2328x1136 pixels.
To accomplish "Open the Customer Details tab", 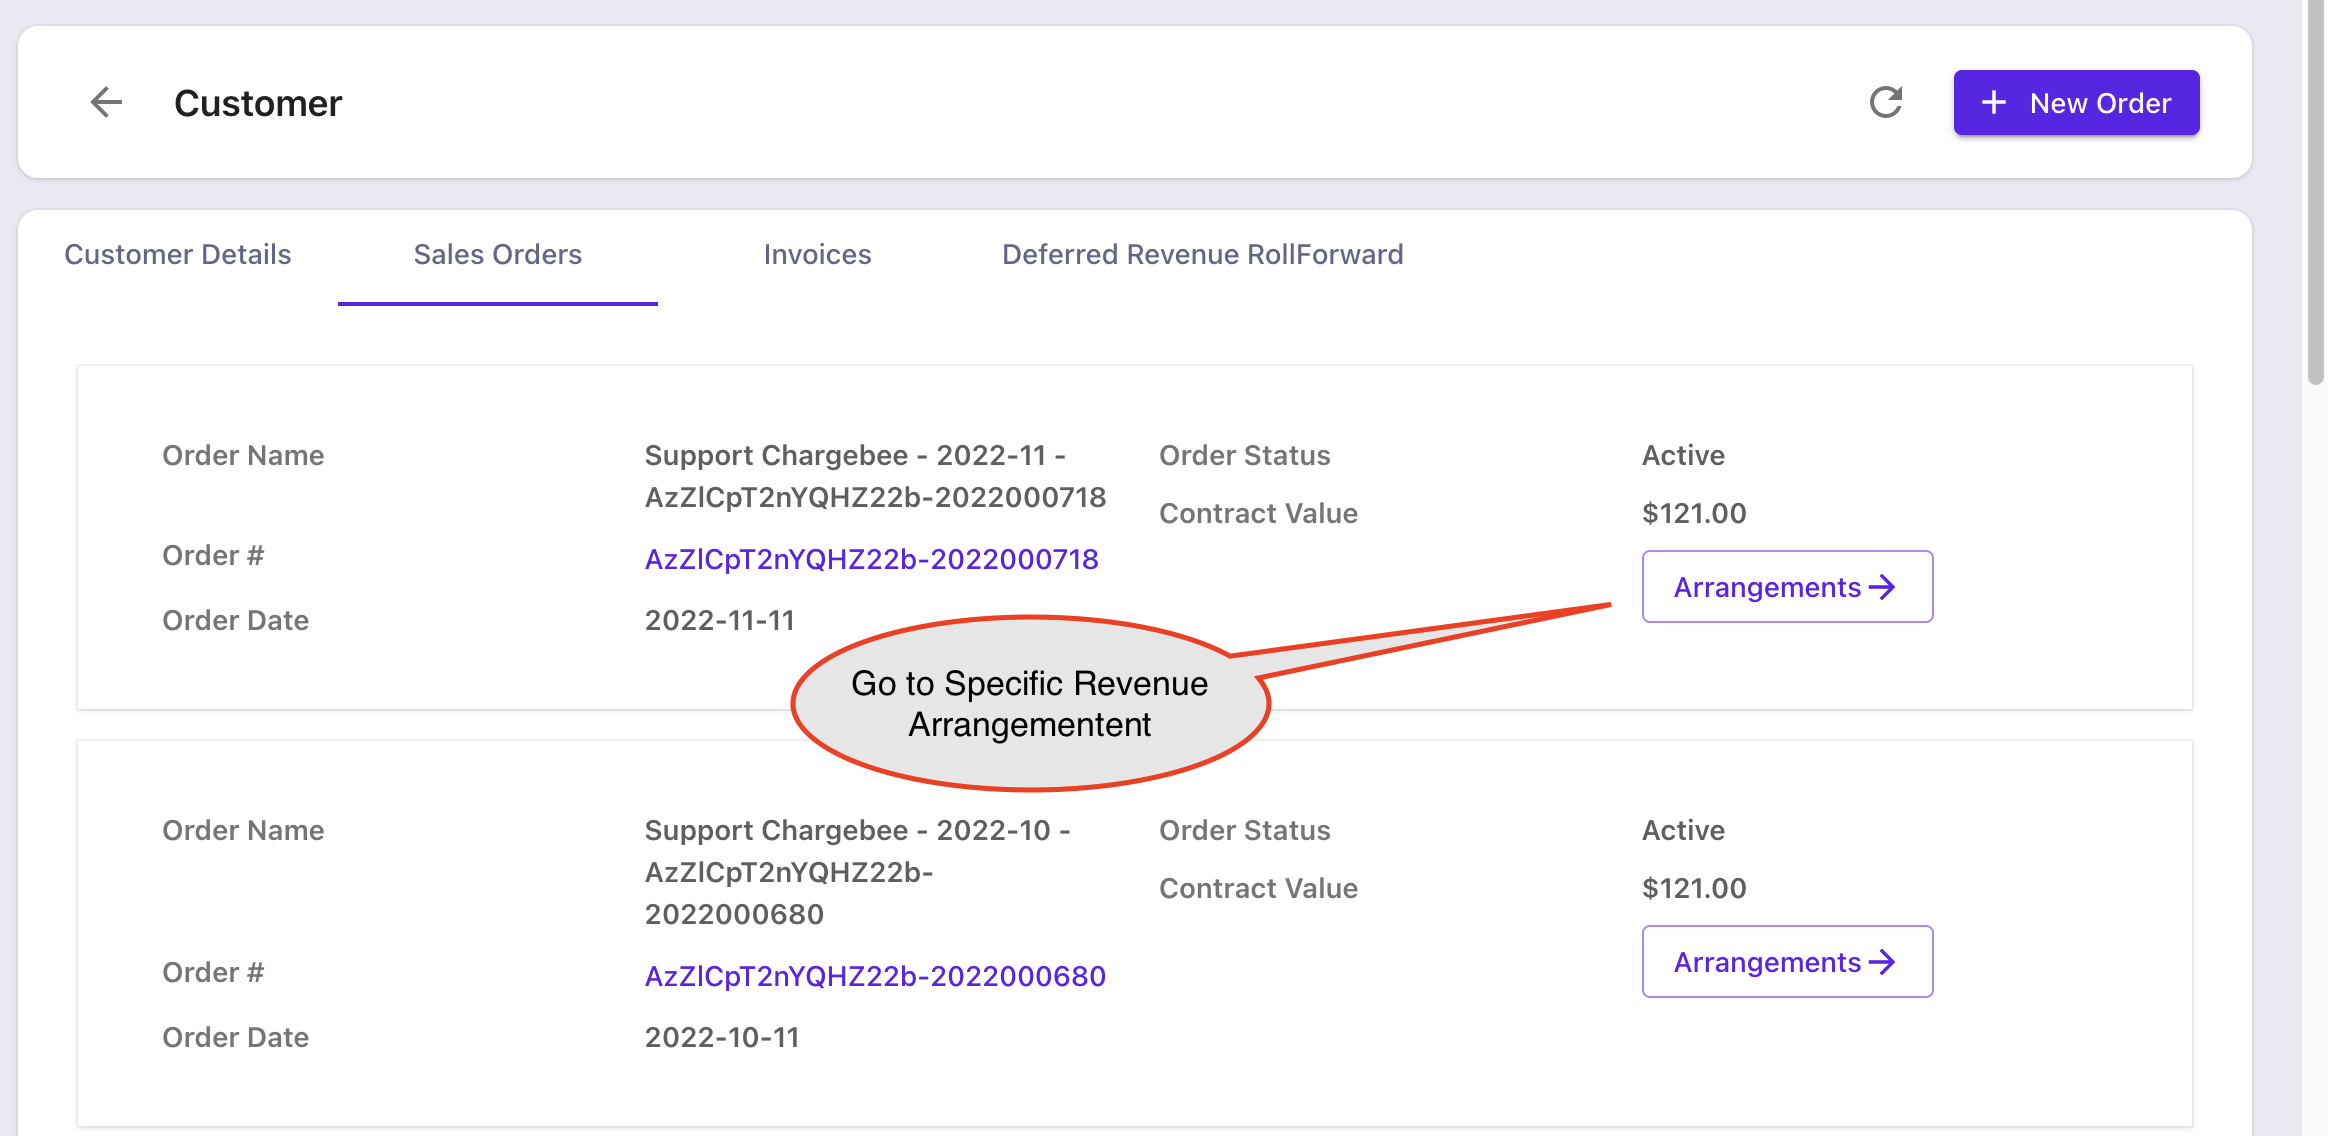I will point(177,254).
